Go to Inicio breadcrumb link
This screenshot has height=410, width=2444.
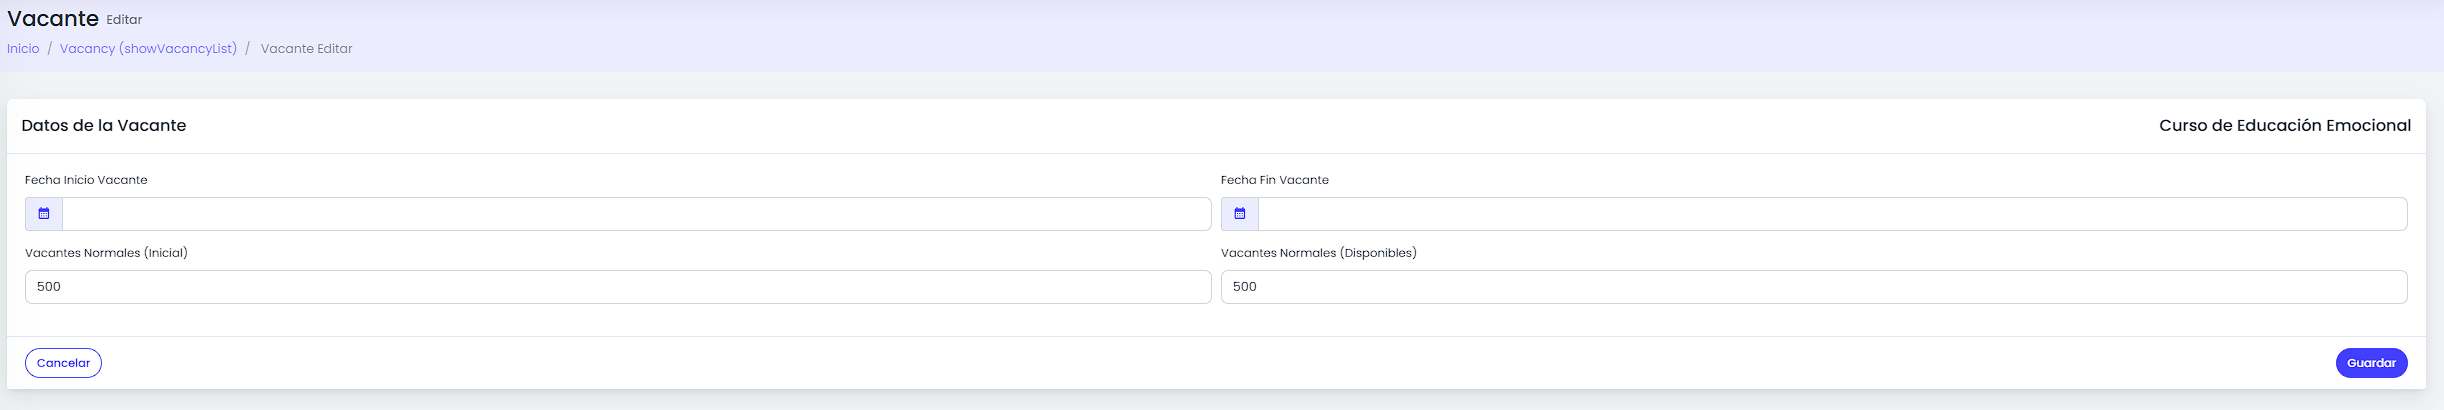point(23,49)
